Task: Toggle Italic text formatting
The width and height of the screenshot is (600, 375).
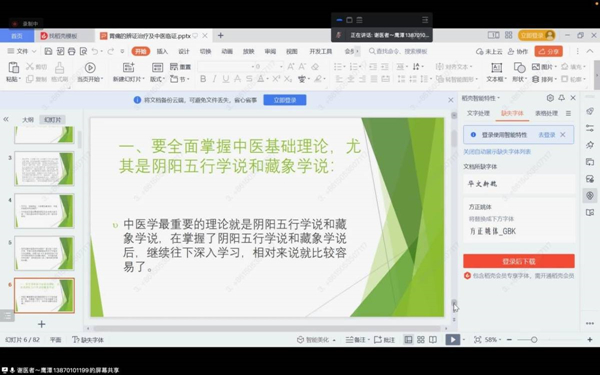Action: coord(214,79)
